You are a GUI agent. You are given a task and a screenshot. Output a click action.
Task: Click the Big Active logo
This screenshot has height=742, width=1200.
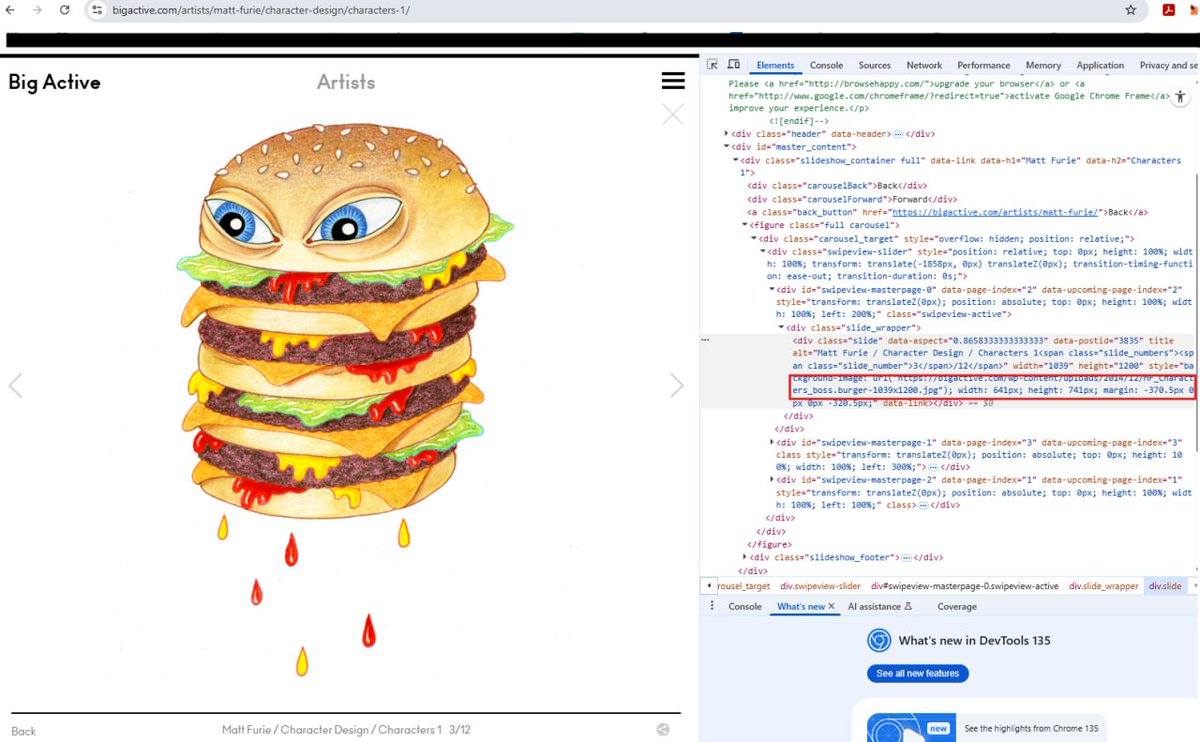click(x=54, y=82)
